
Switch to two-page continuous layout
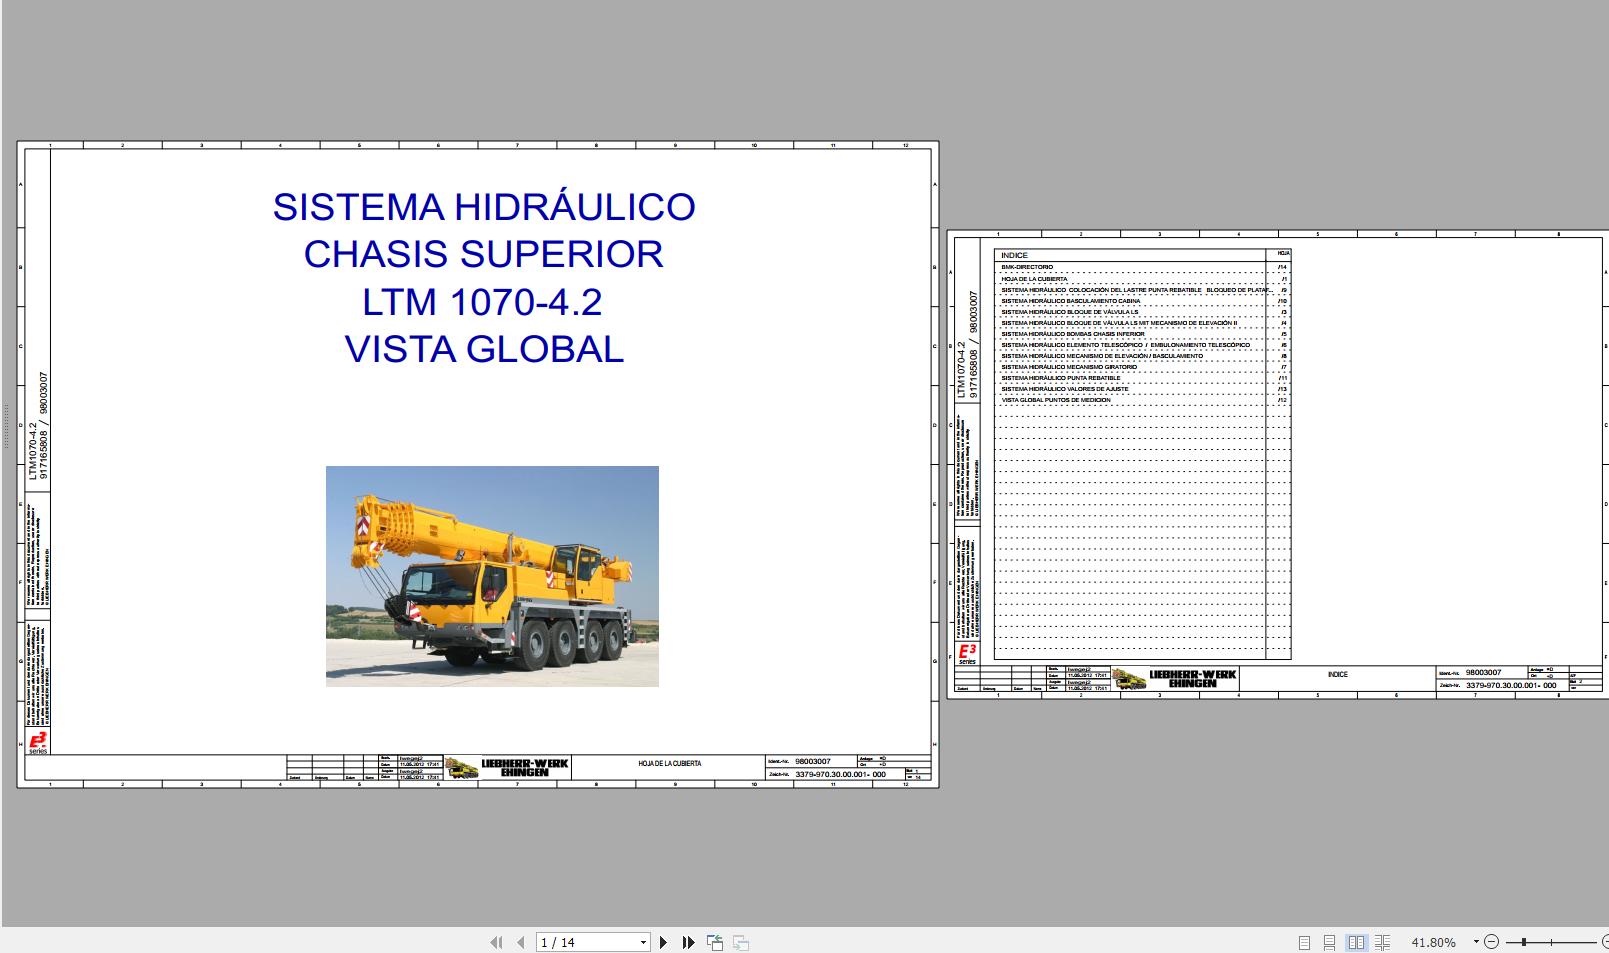pos(1383,942)
